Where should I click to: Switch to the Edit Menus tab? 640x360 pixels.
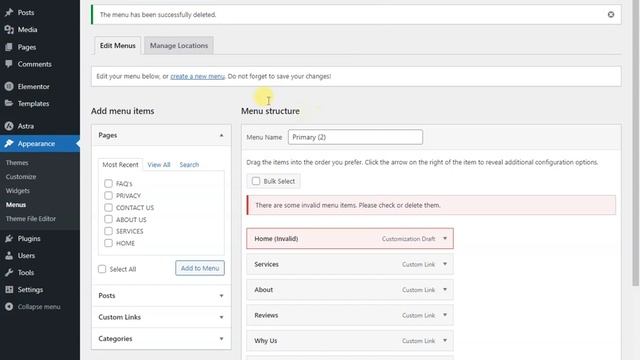click(118, 45)
